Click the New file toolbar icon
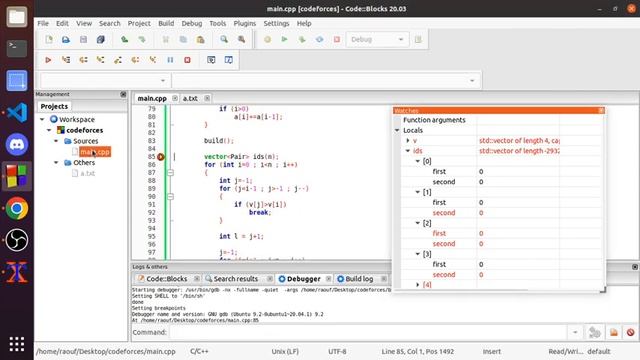 point(49,40)
